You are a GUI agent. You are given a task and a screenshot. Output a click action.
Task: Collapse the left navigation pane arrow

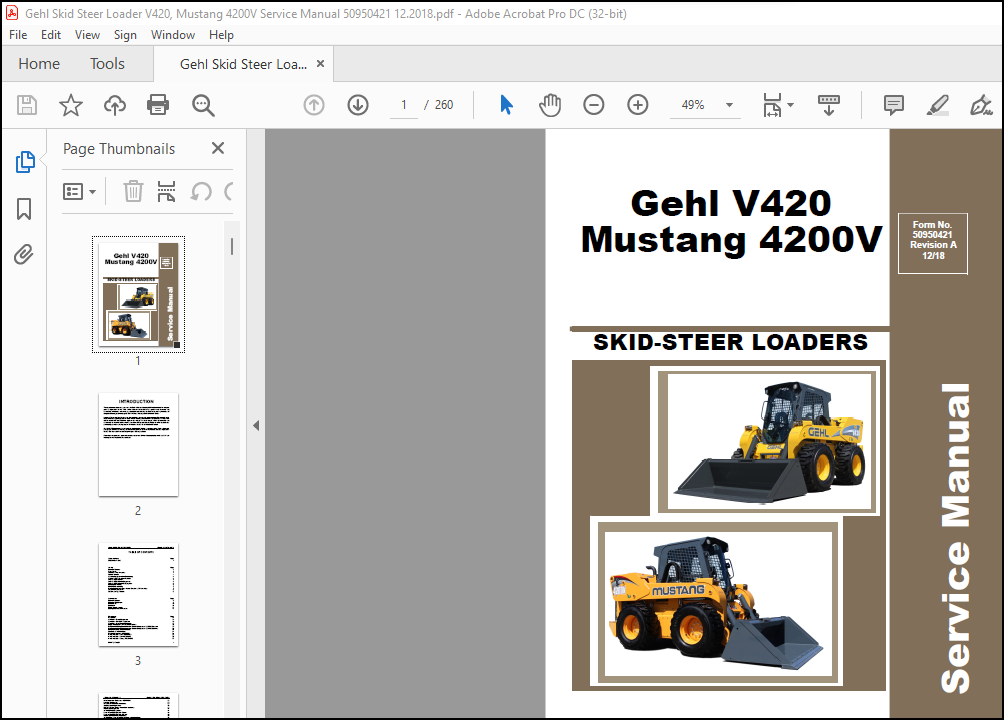tap(256, 425)
